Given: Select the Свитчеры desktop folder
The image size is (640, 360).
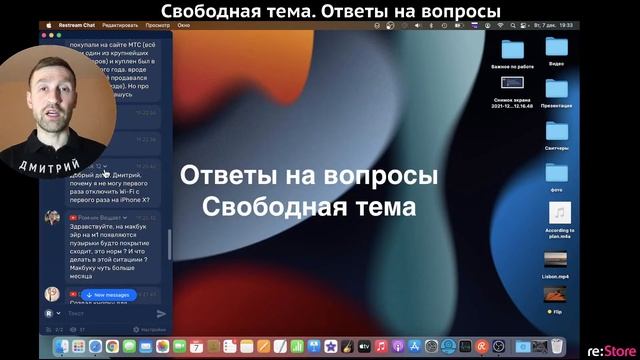Looking at the screenshot, I should tap(556, 136).
